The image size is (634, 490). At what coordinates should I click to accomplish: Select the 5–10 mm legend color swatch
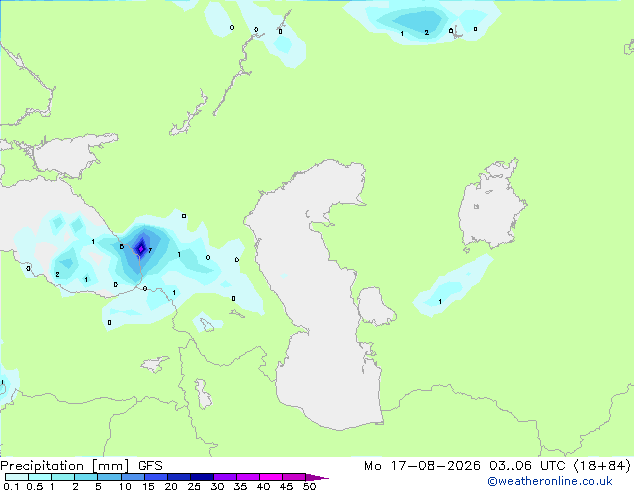(109, 477)
